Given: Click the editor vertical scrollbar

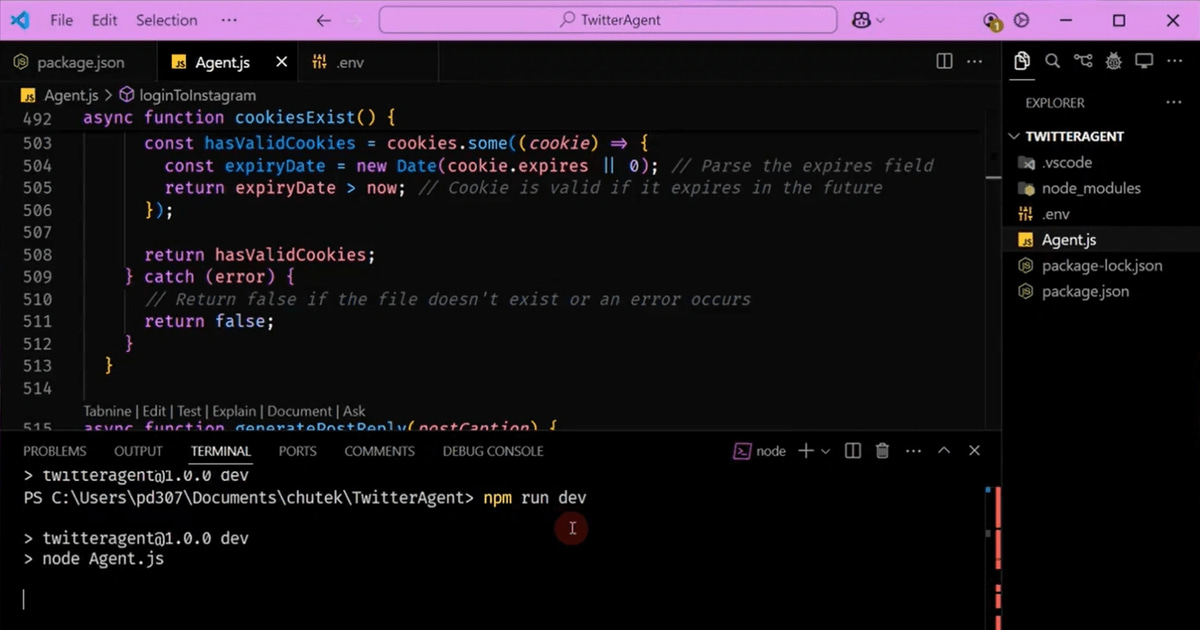Looking at the screenshot, I should click(993, 270).
